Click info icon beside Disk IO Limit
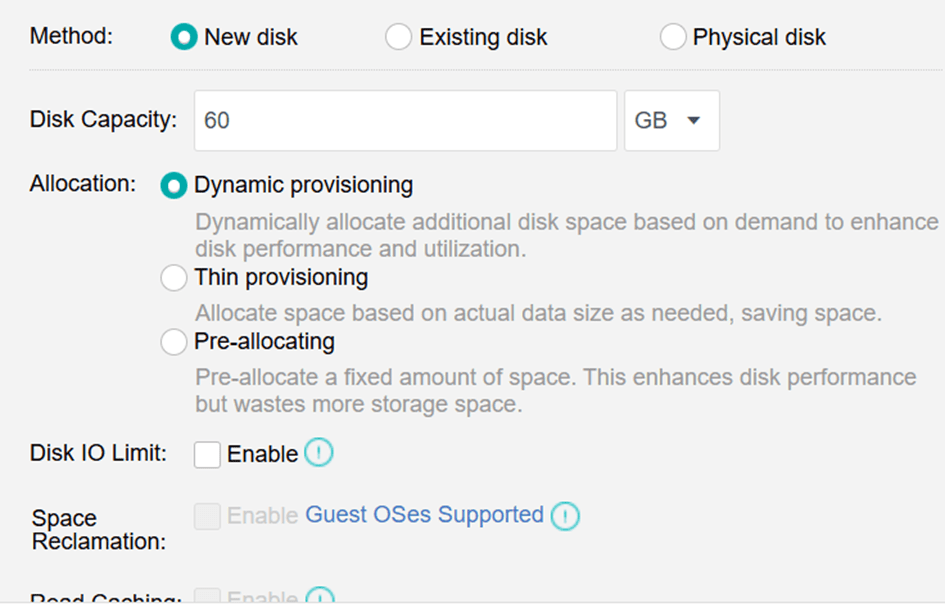 coord(318,453)
